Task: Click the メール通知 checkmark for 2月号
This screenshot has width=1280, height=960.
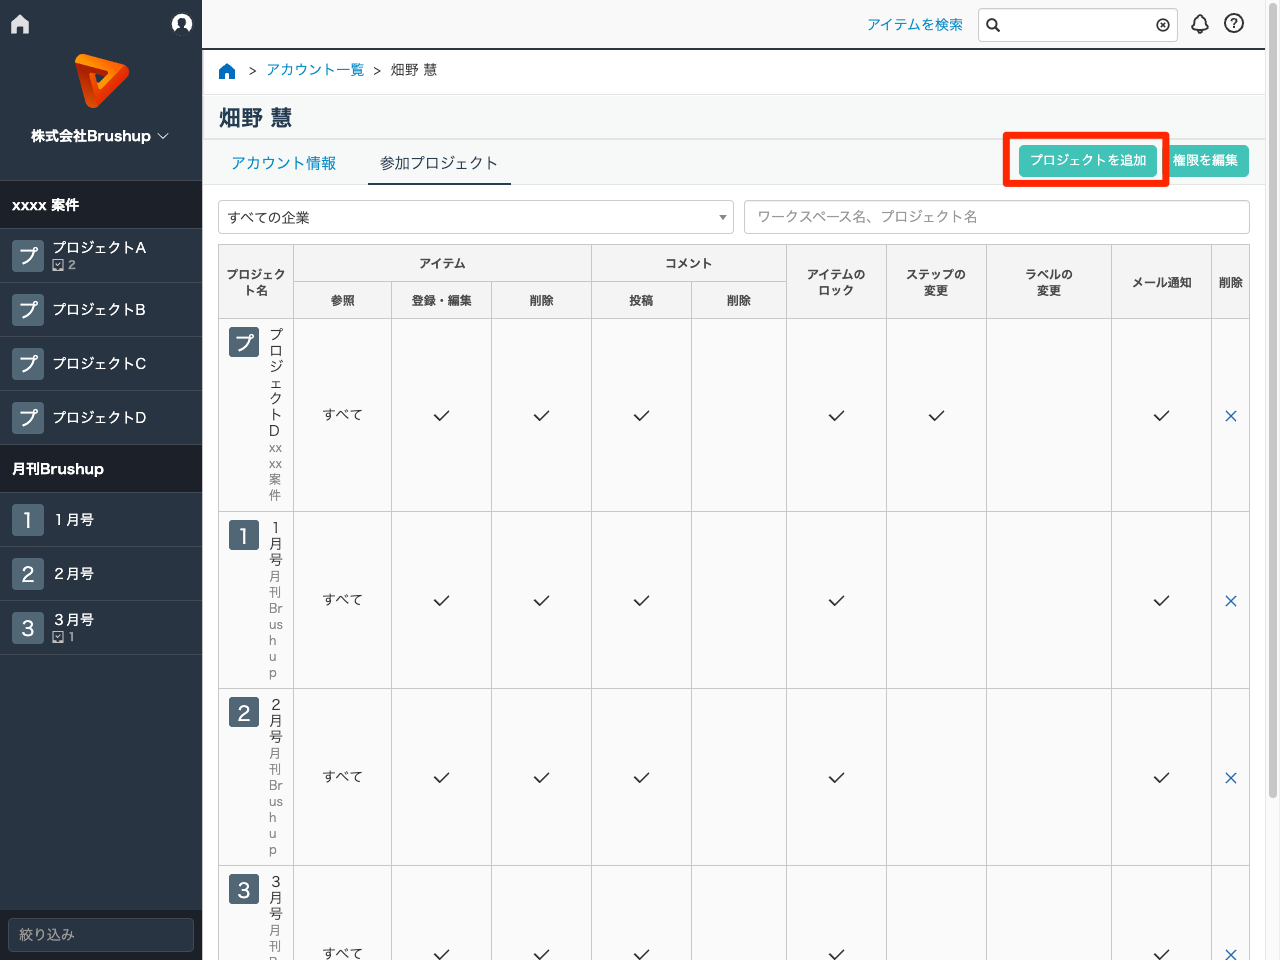Action: tap(1161, 778)
